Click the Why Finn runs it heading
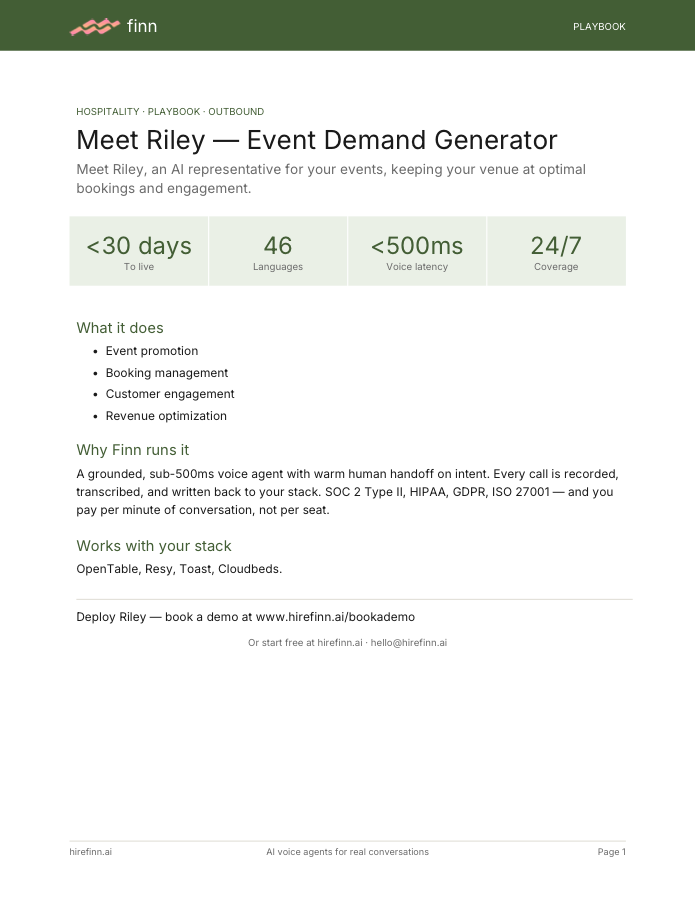The height and width of the screenshot is (900, 695). pyautogui.click(x=133, y=450)
